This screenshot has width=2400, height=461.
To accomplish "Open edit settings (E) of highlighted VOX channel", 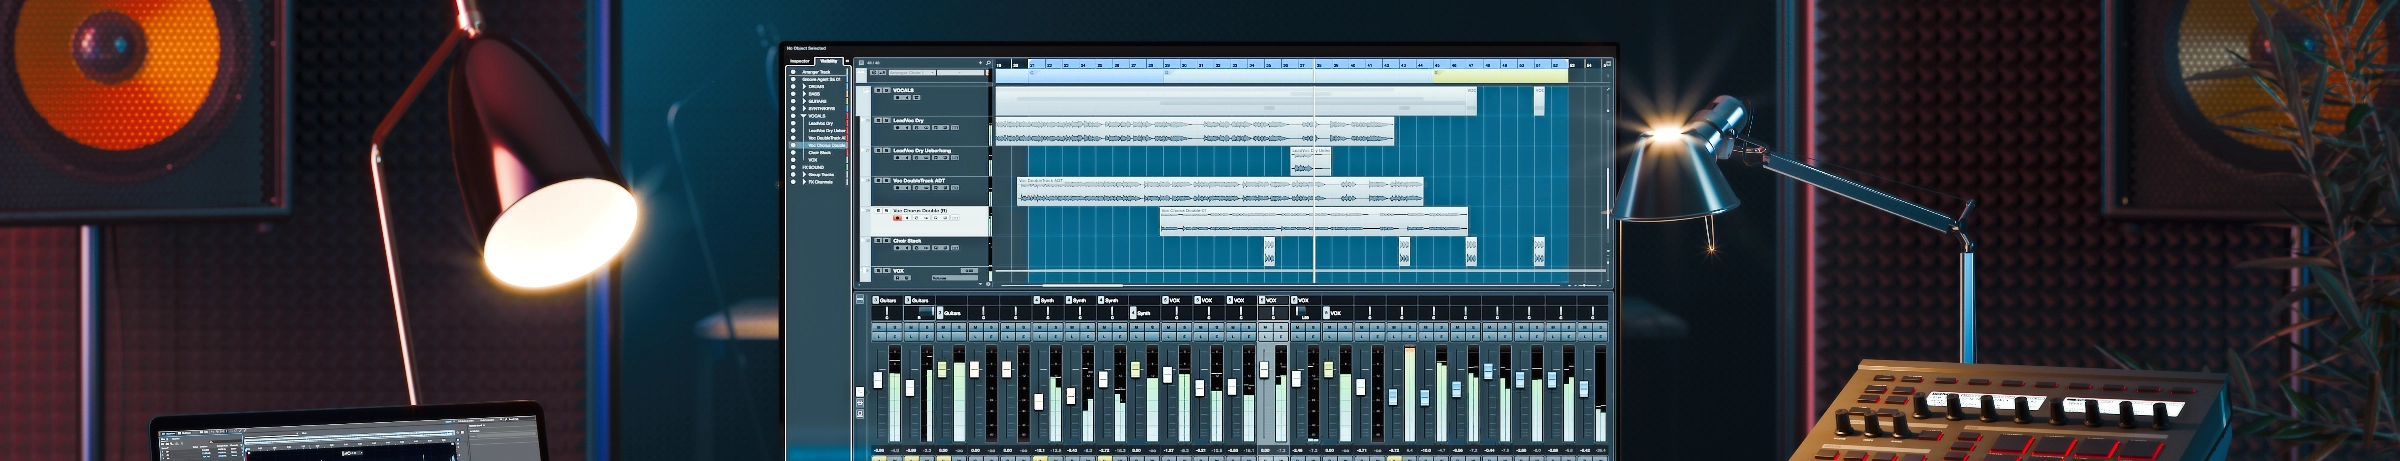I will point(1281,337).
